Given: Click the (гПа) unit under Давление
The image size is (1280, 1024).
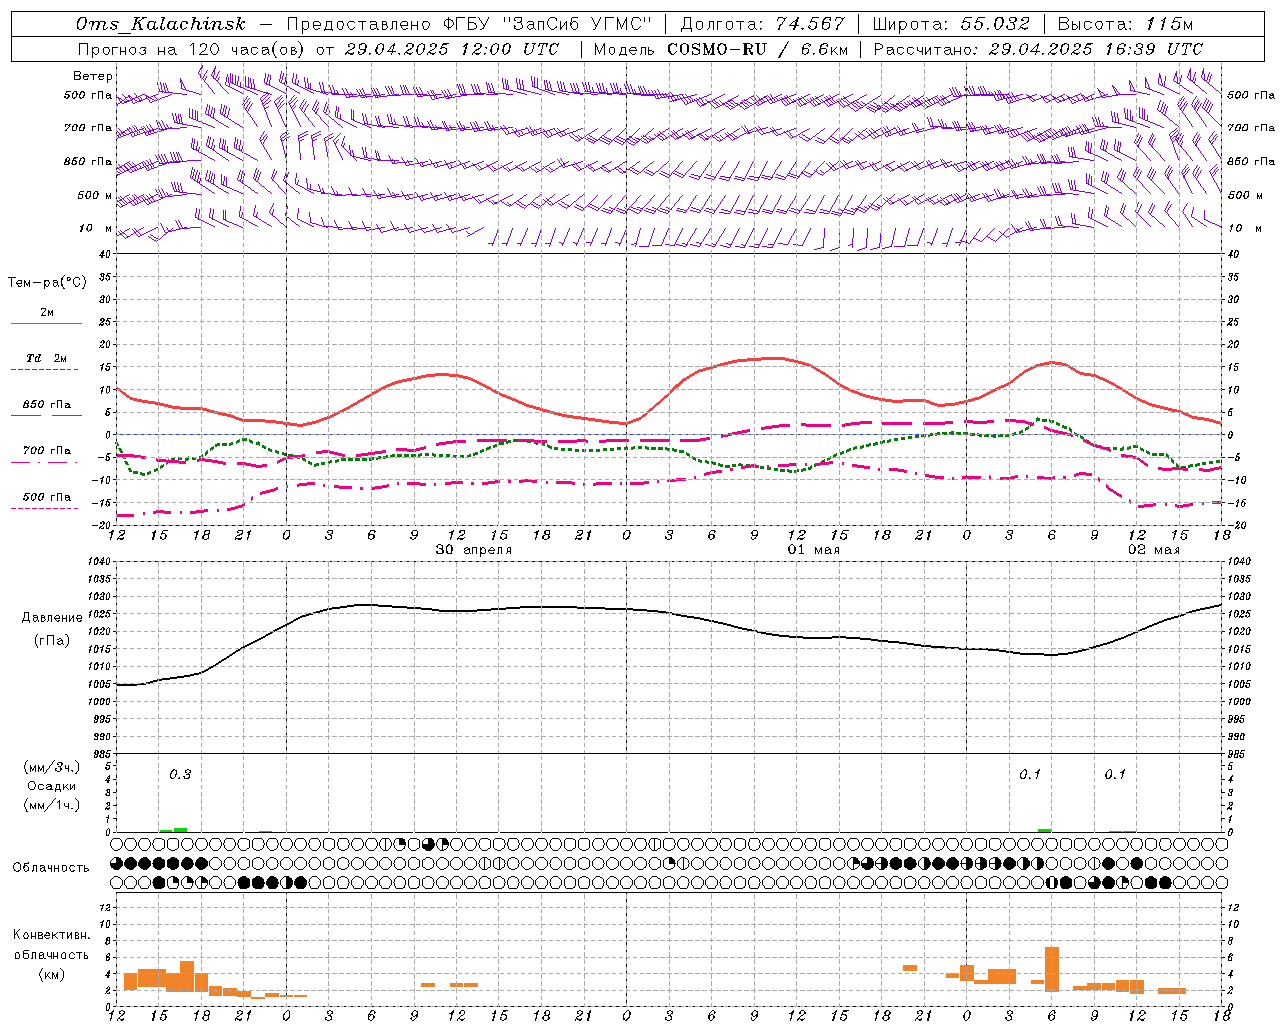Looking at the screenshot, I should click(x=51, y=641).
